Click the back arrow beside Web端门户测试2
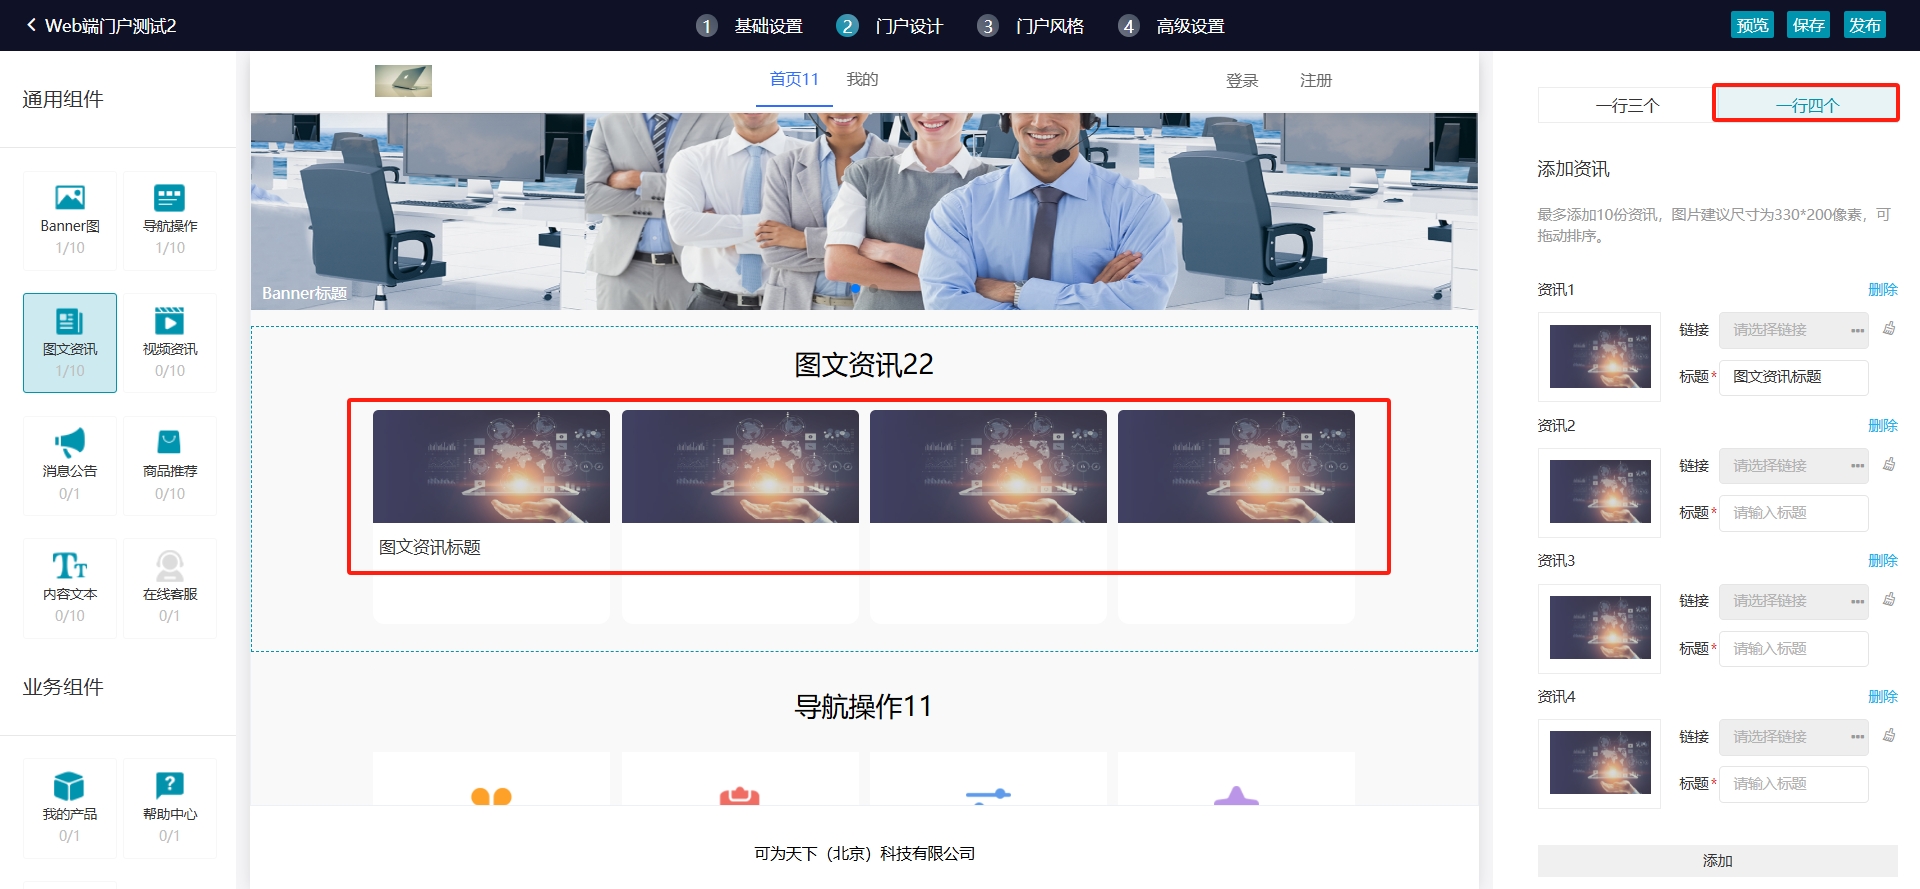The height and width of the screenshot is (889, 1920). (31, 25)
